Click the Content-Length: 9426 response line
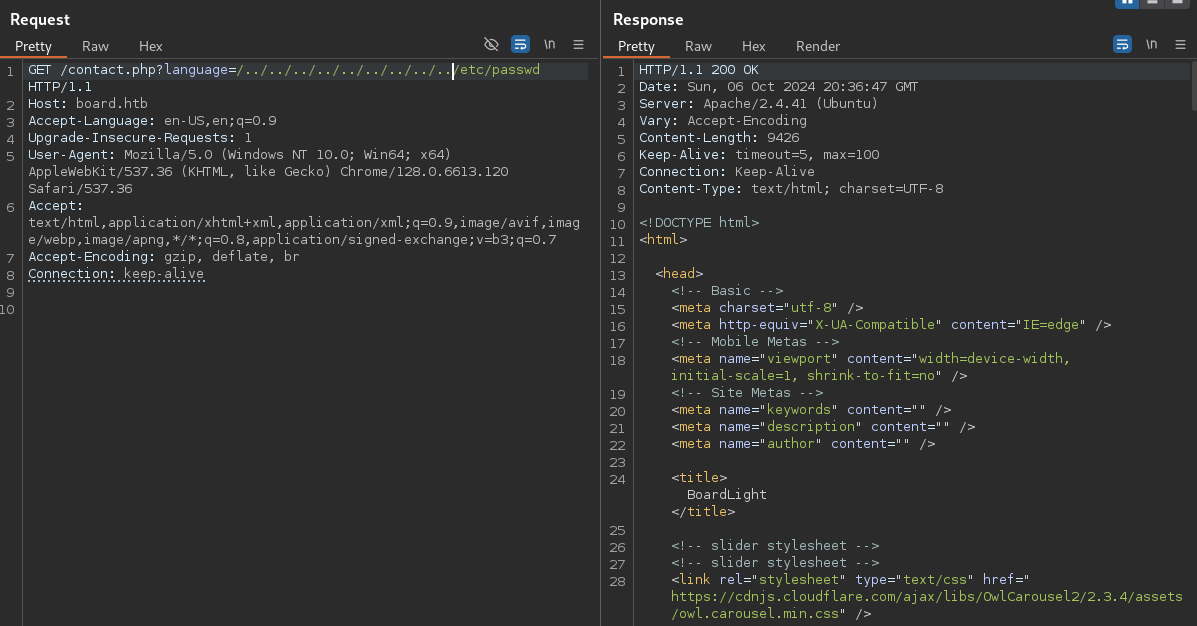The width and height of the screenshot is (1197, 626). click(x=719, y=137)
